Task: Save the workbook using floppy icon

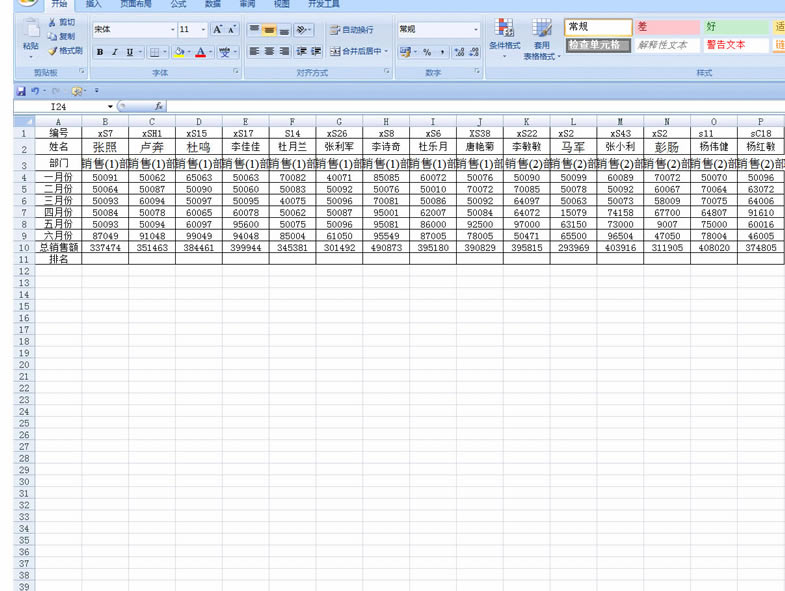Action: pyautogui.click(x=21, y=91)
